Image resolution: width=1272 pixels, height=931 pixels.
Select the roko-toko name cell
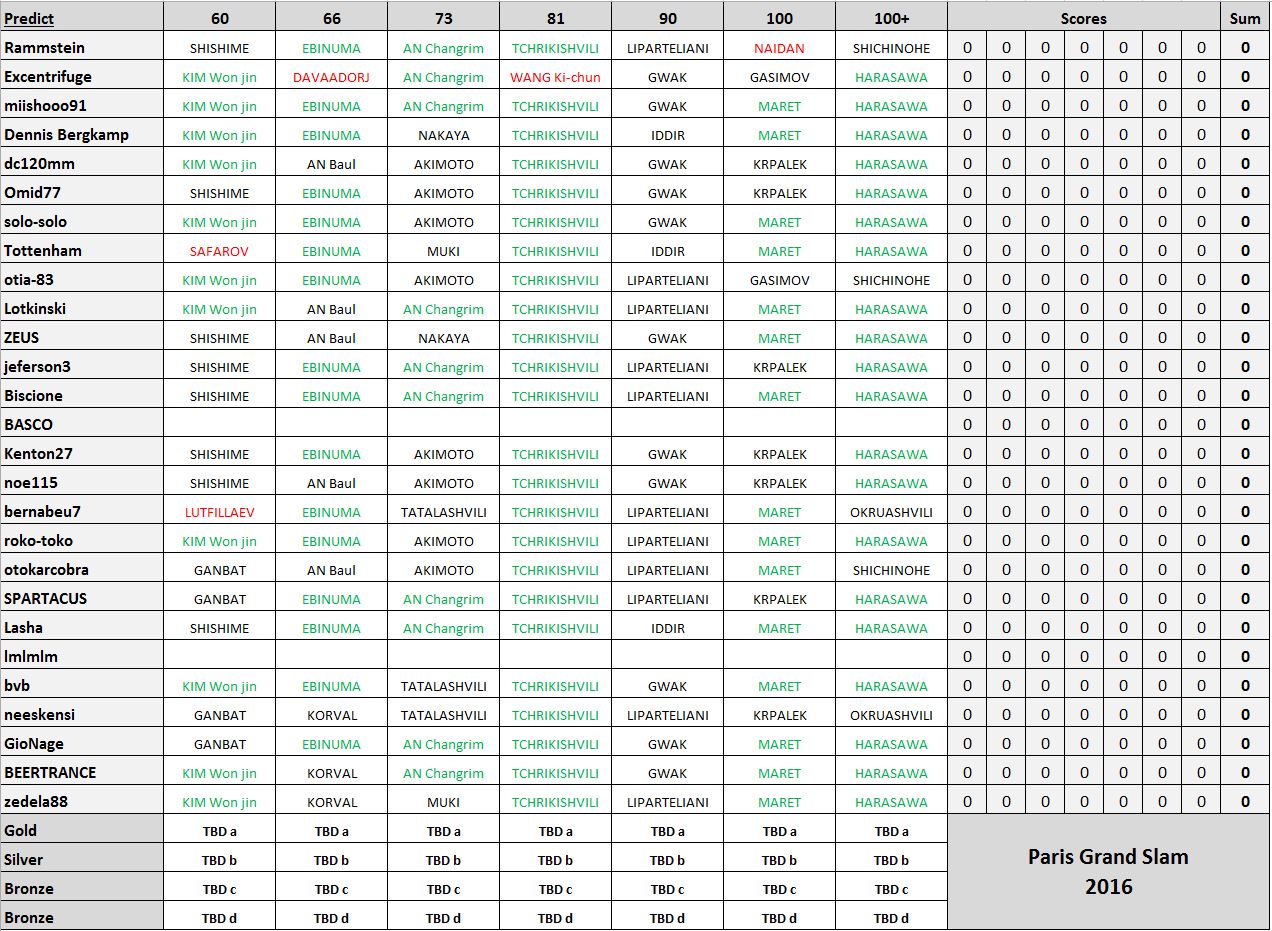[82, 540]
